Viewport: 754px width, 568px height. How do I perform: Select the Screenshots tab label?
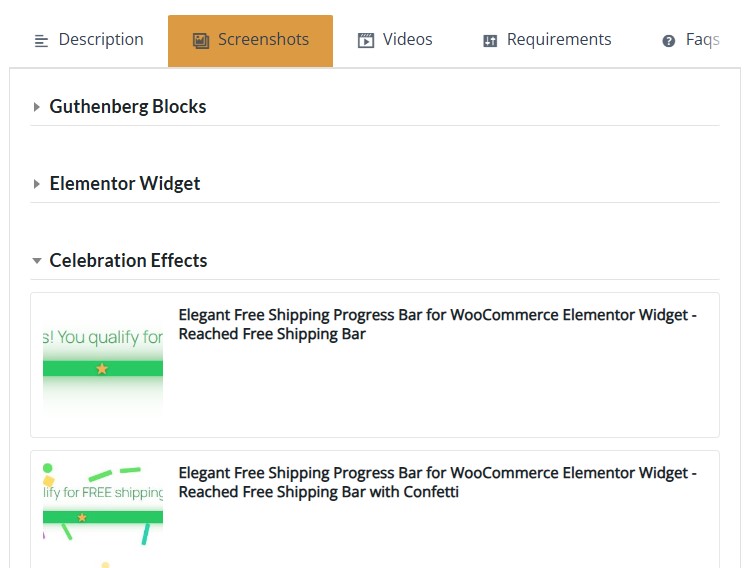(263, 40)
